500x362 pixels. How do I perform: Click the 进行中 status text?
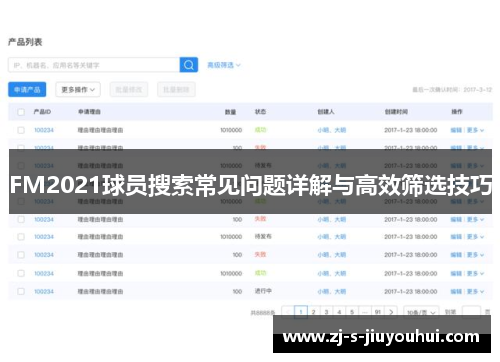click(263, 291)
